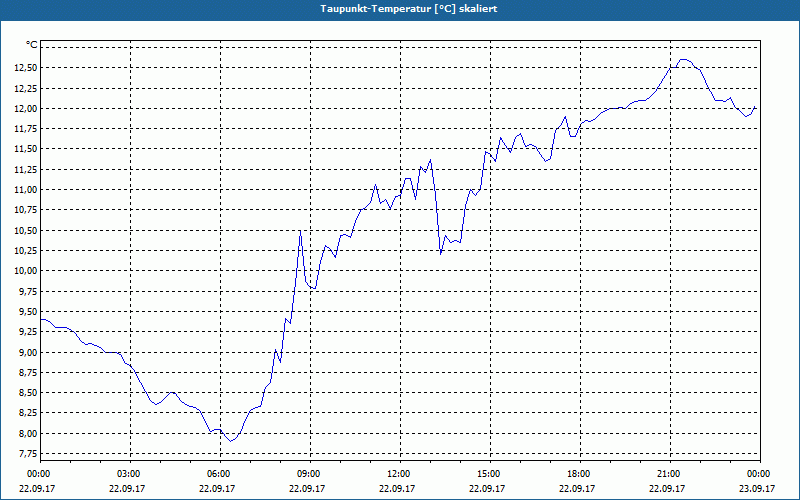Select the '9,00' y-axis label

click(28, 353)
